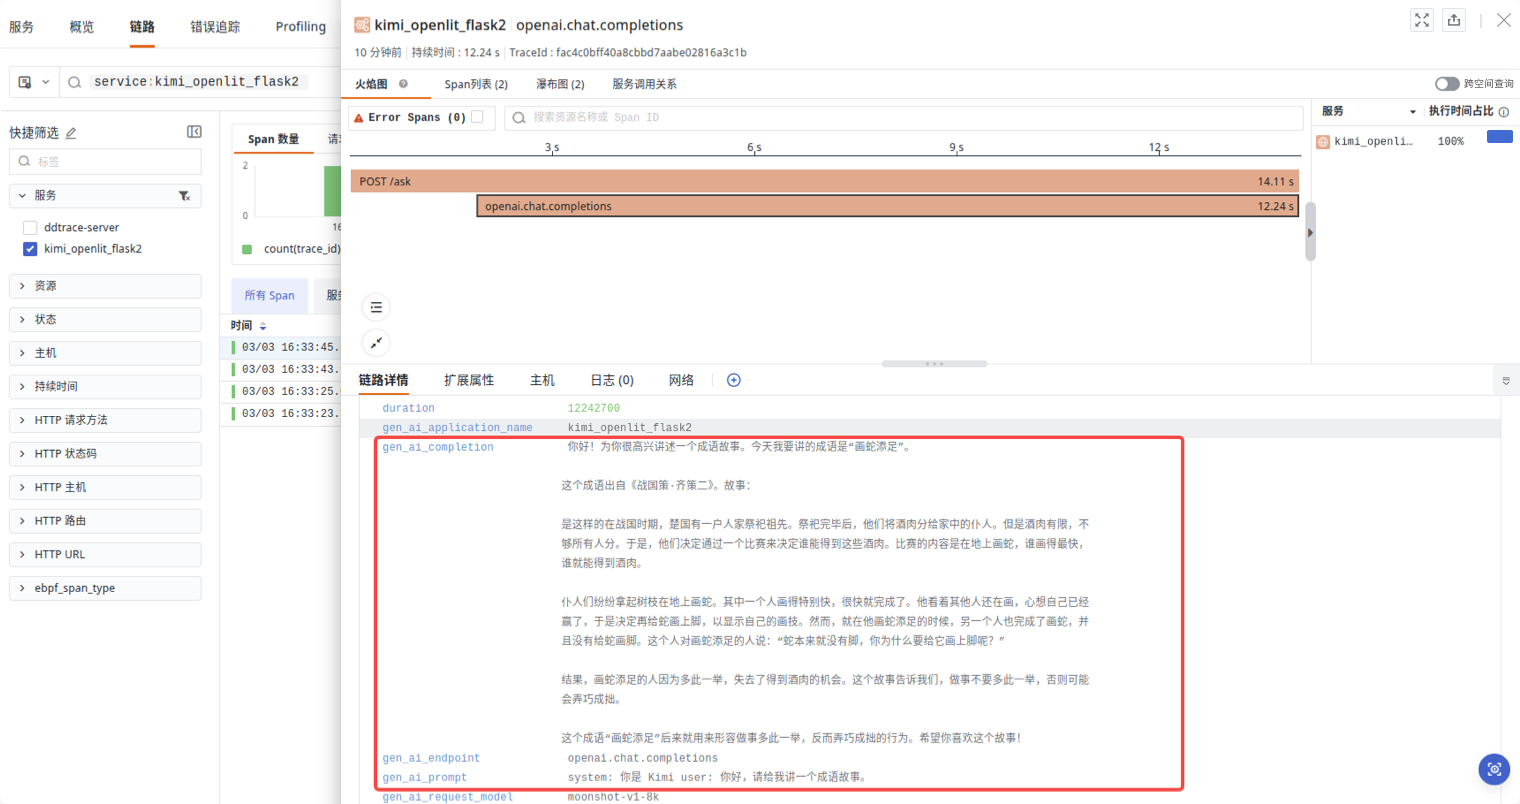Select the 所有 Span list button

[x=270, y=296]
